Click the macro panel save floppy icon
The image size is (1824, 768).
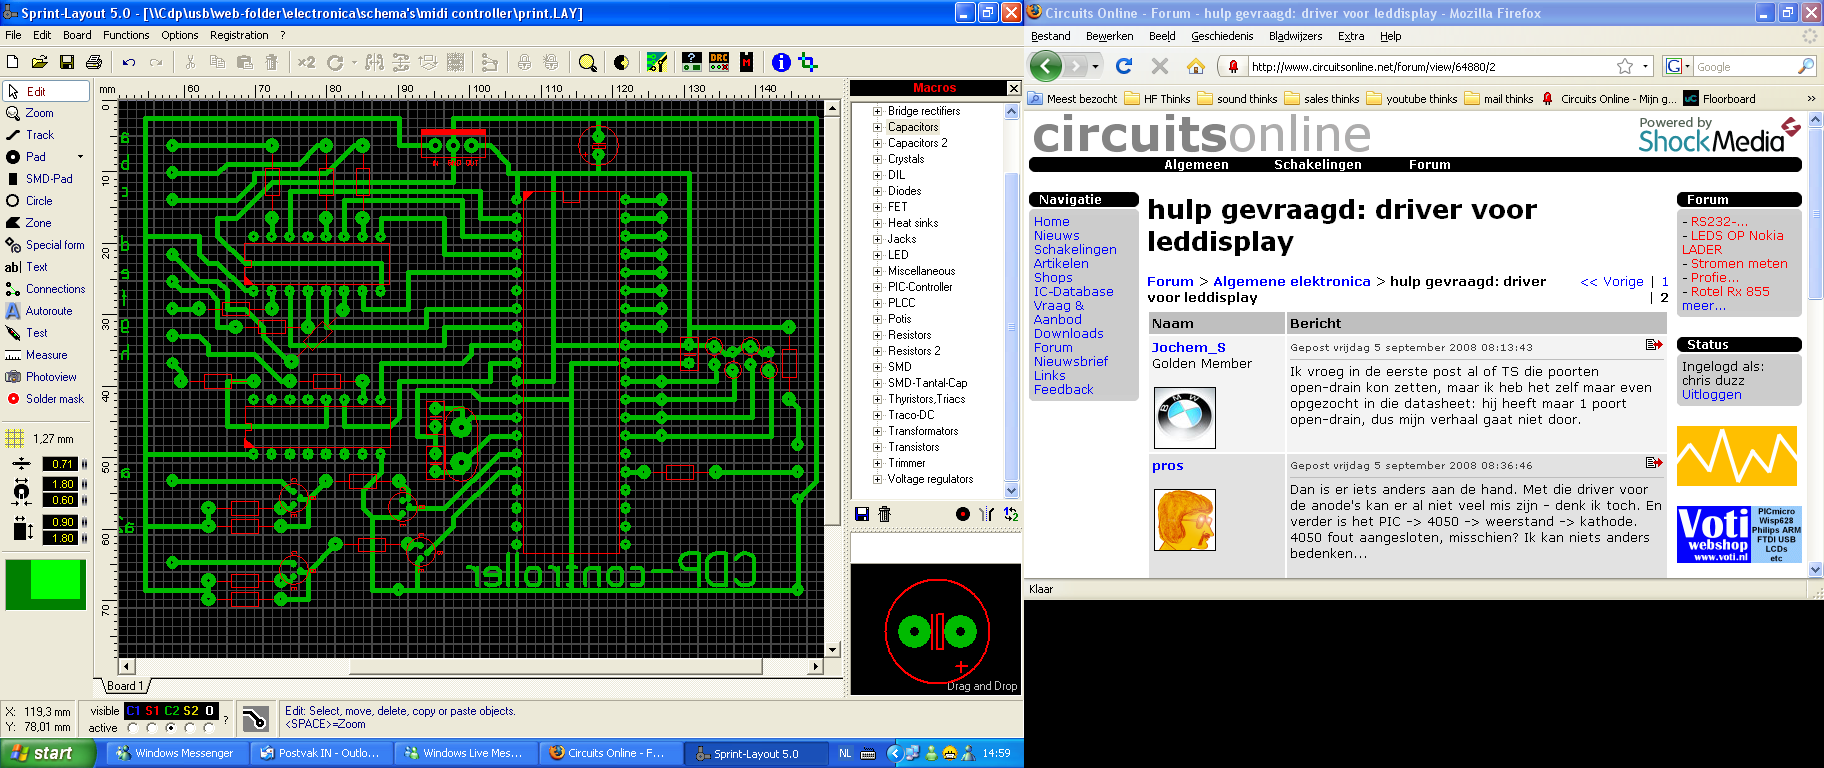pyautogui.click(x=862, y=514)
